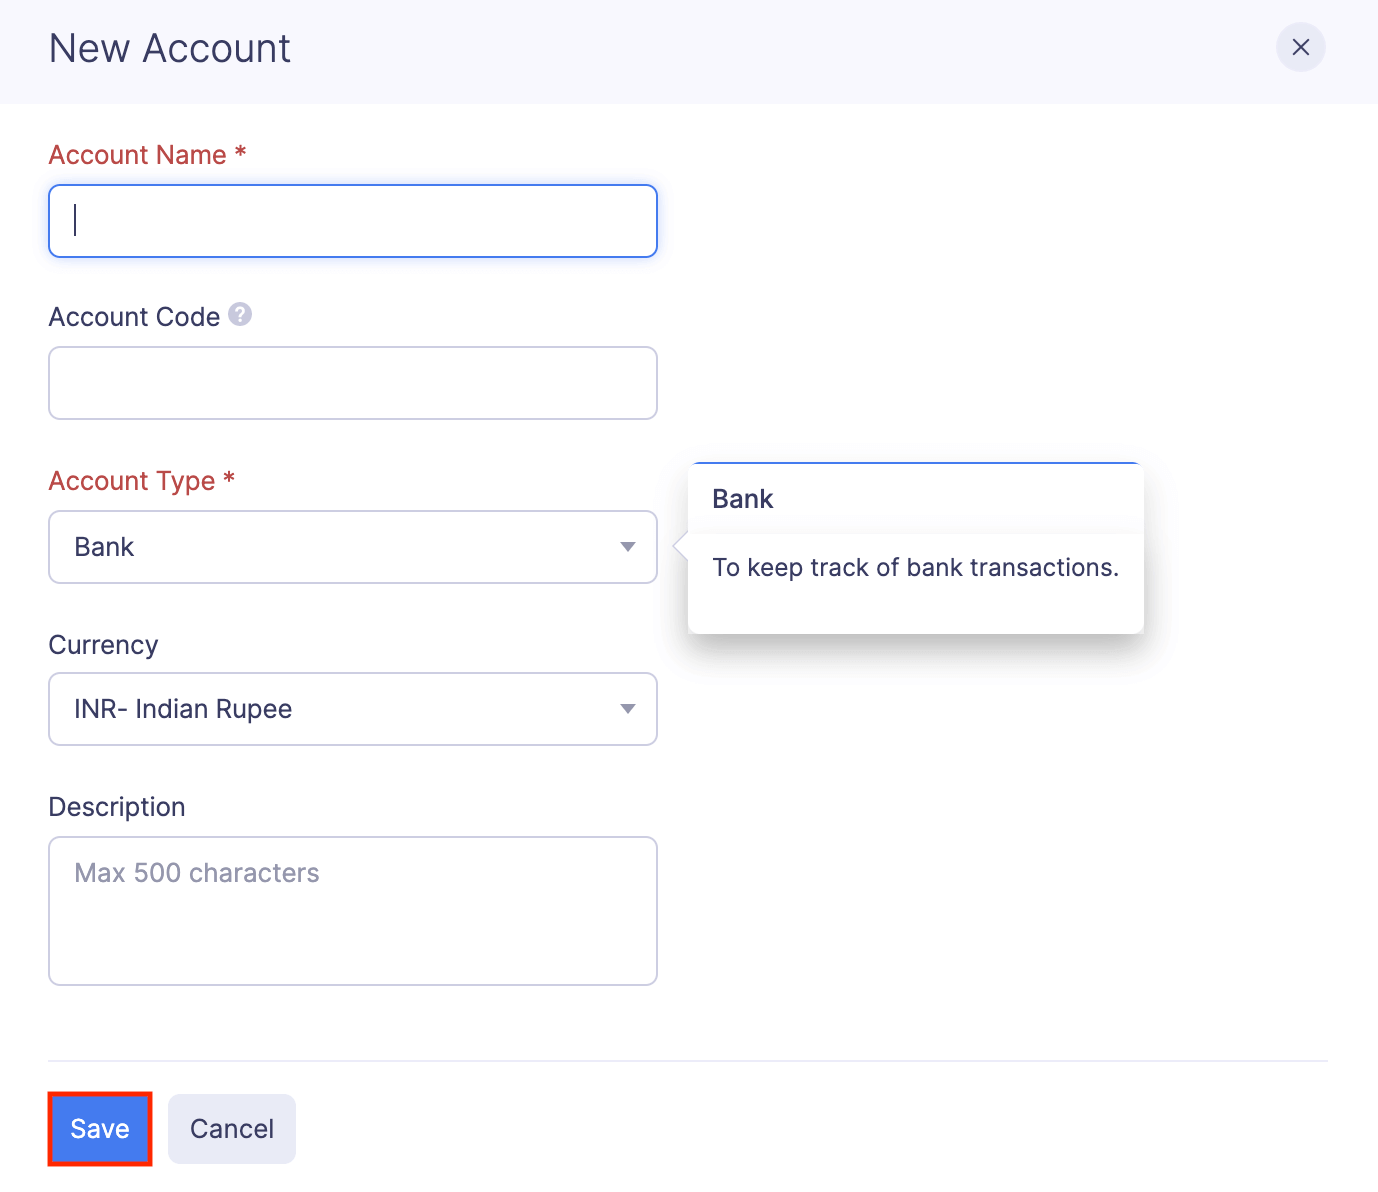Click inside the Account Code field
The image size is (1378, 1192).
tap(352, 383)
